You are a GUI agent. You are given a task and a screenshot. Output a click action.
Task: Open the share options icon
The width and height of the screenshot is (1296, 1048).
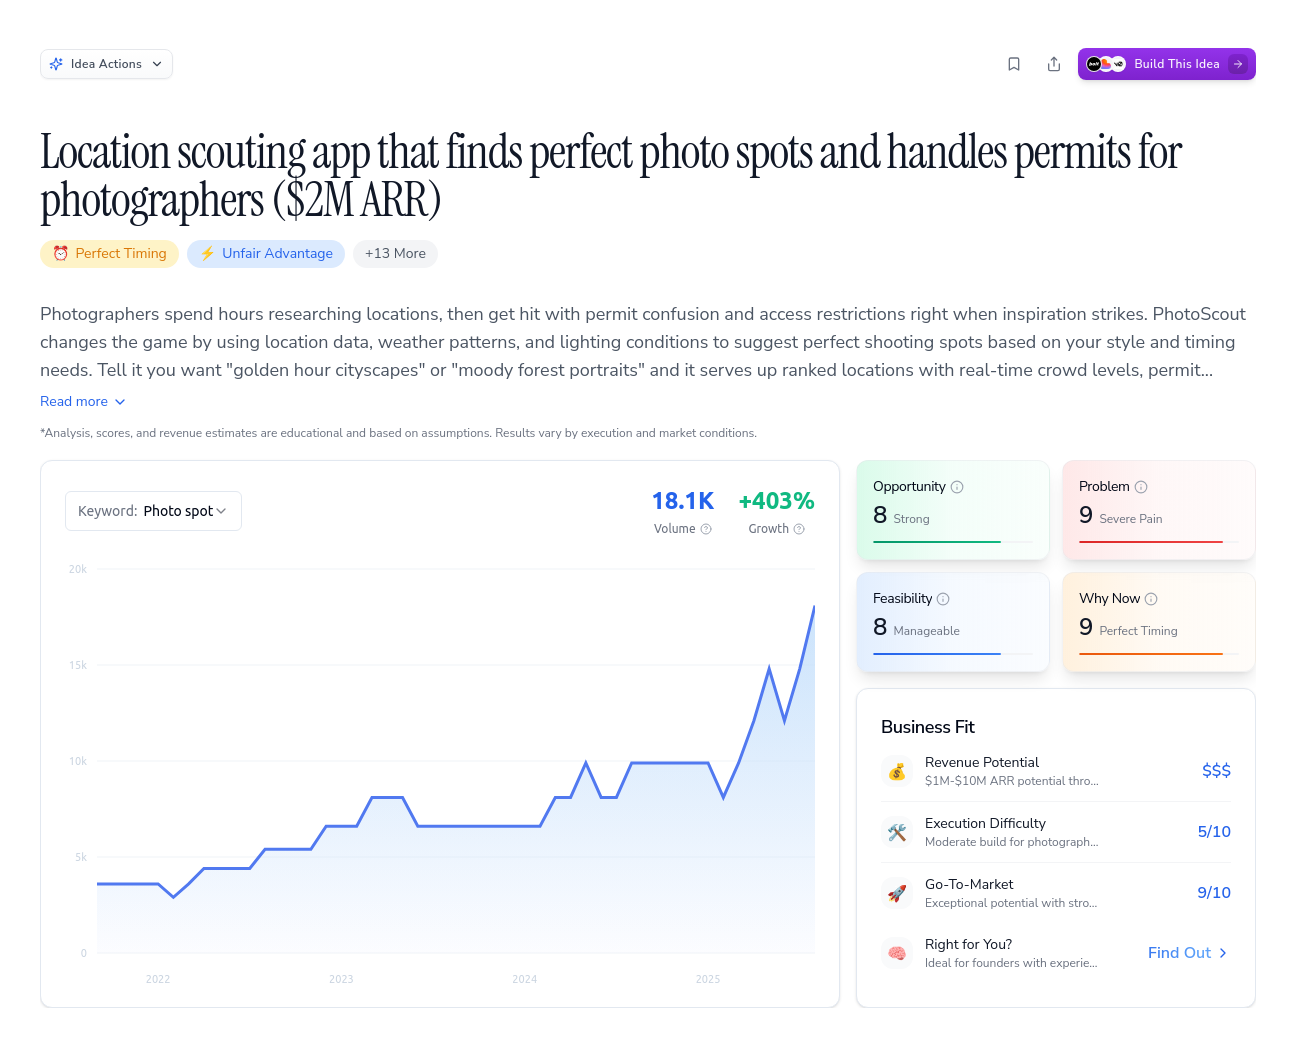point(1054,63)
